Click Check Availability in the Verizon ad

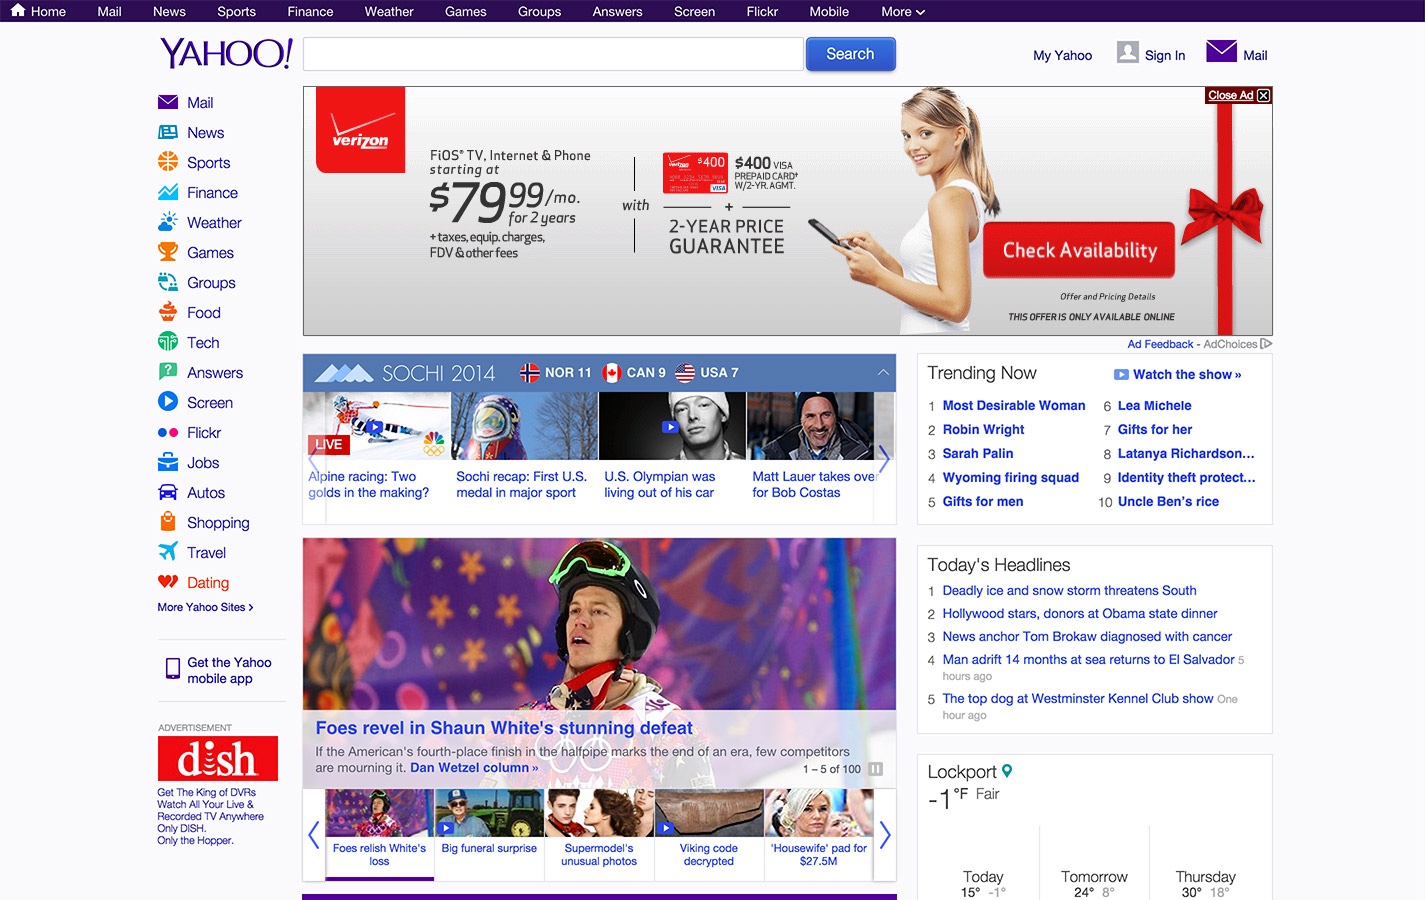coord(1080,250)
